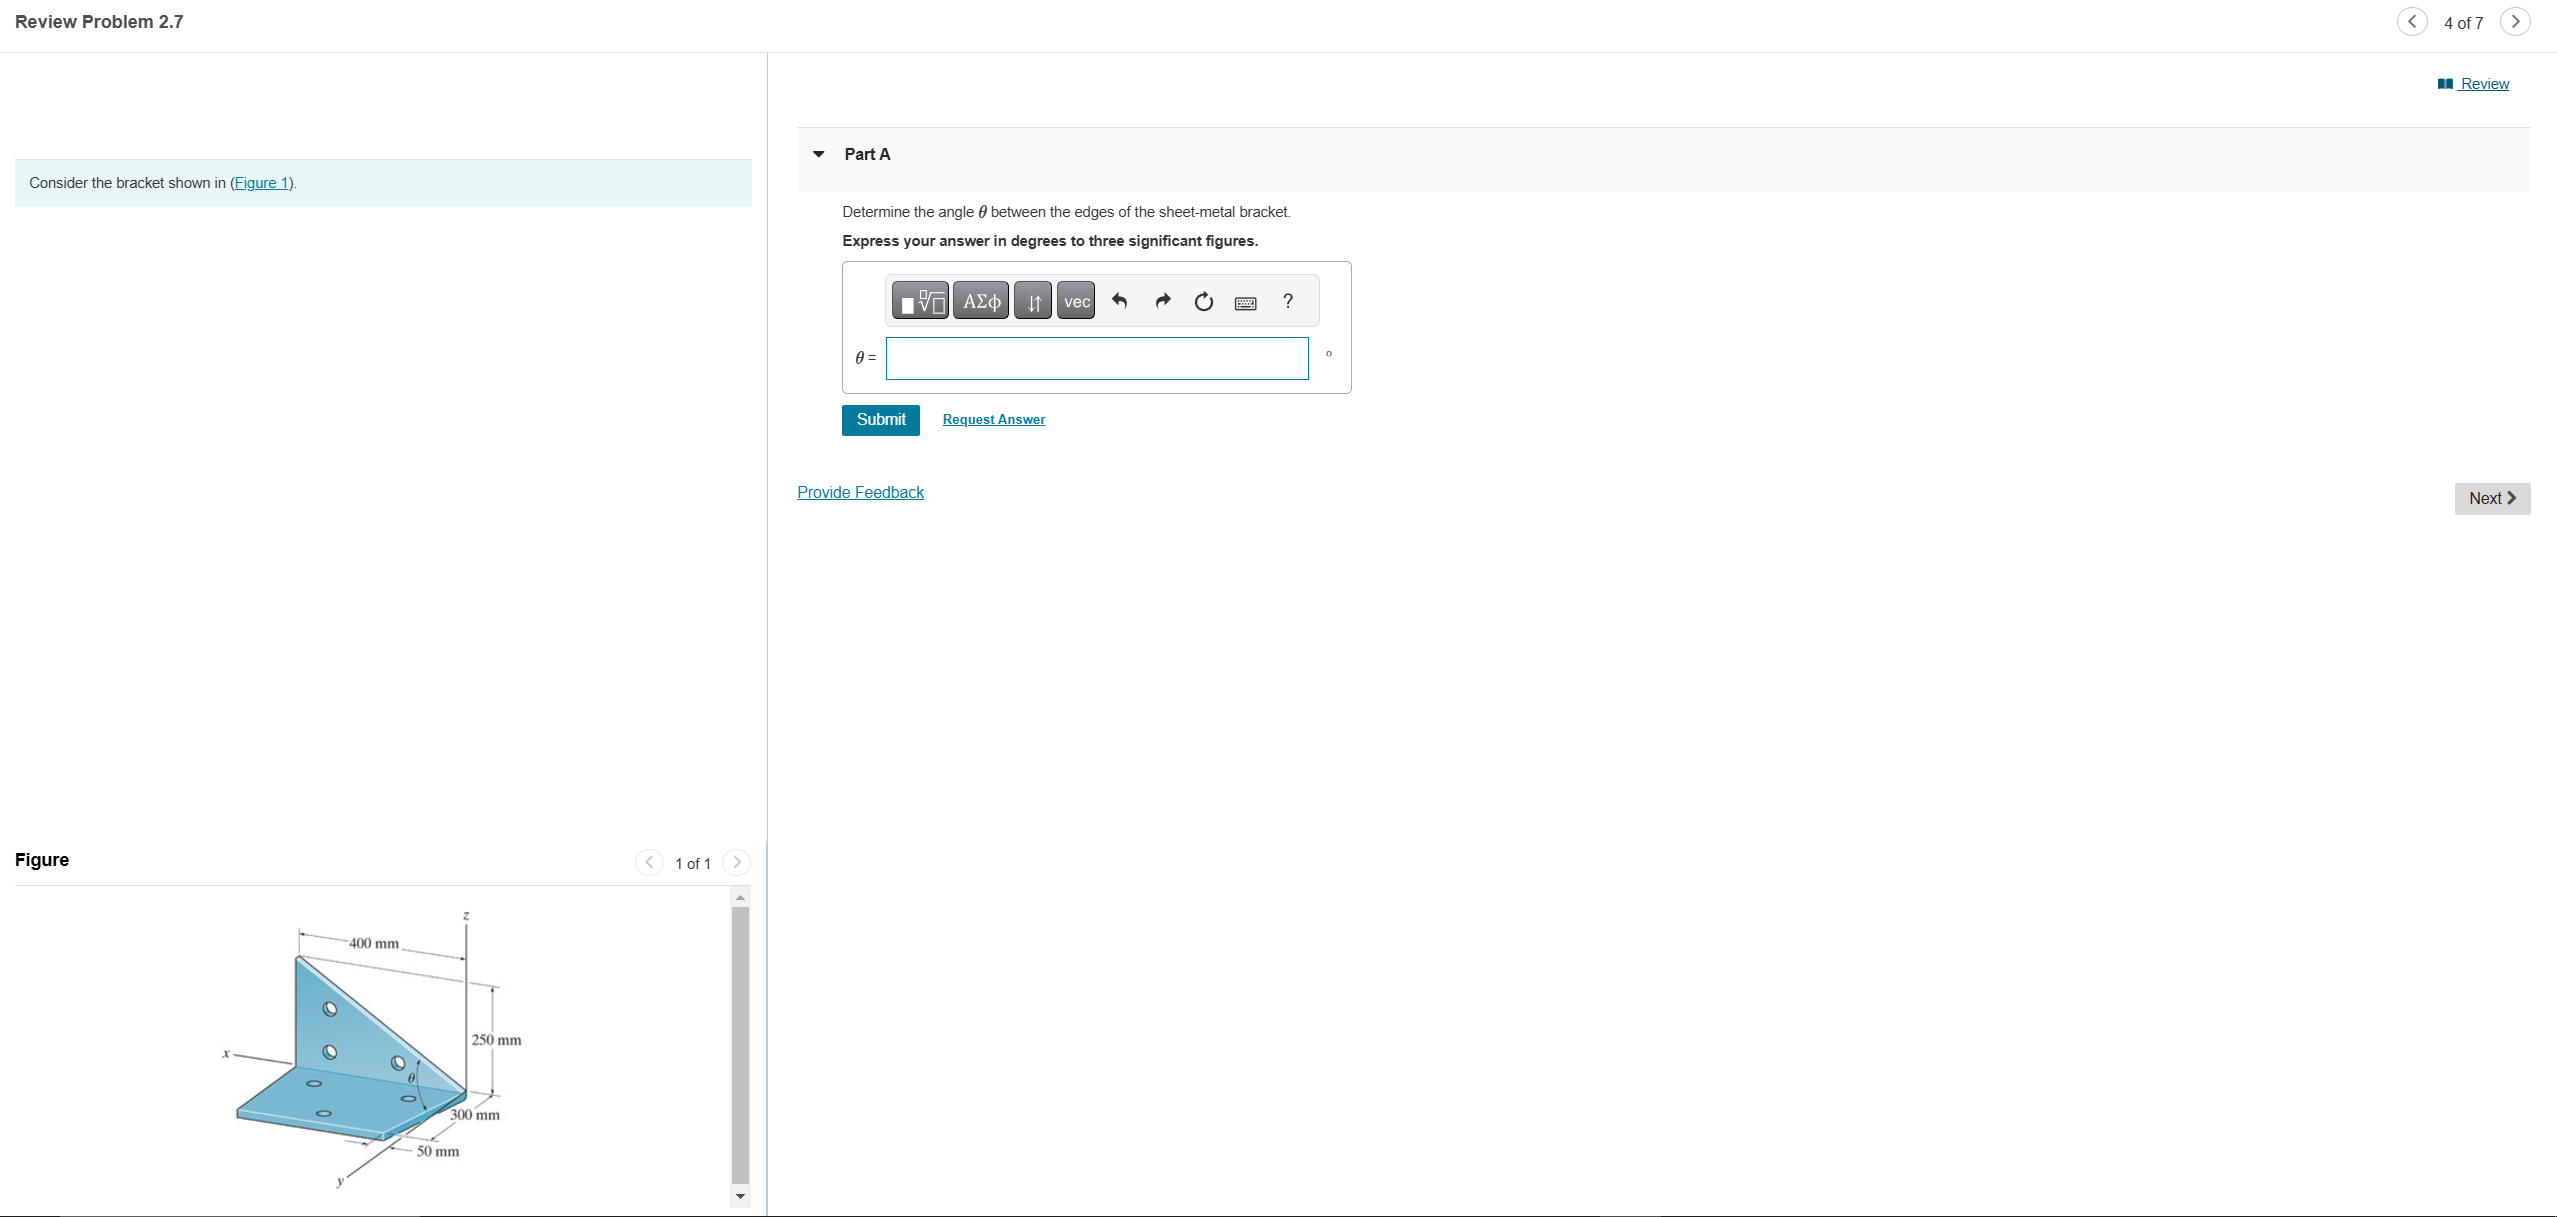Go to next problem using top arrow
The image size is (2557, 1217).
click(x=2515, y=22)
